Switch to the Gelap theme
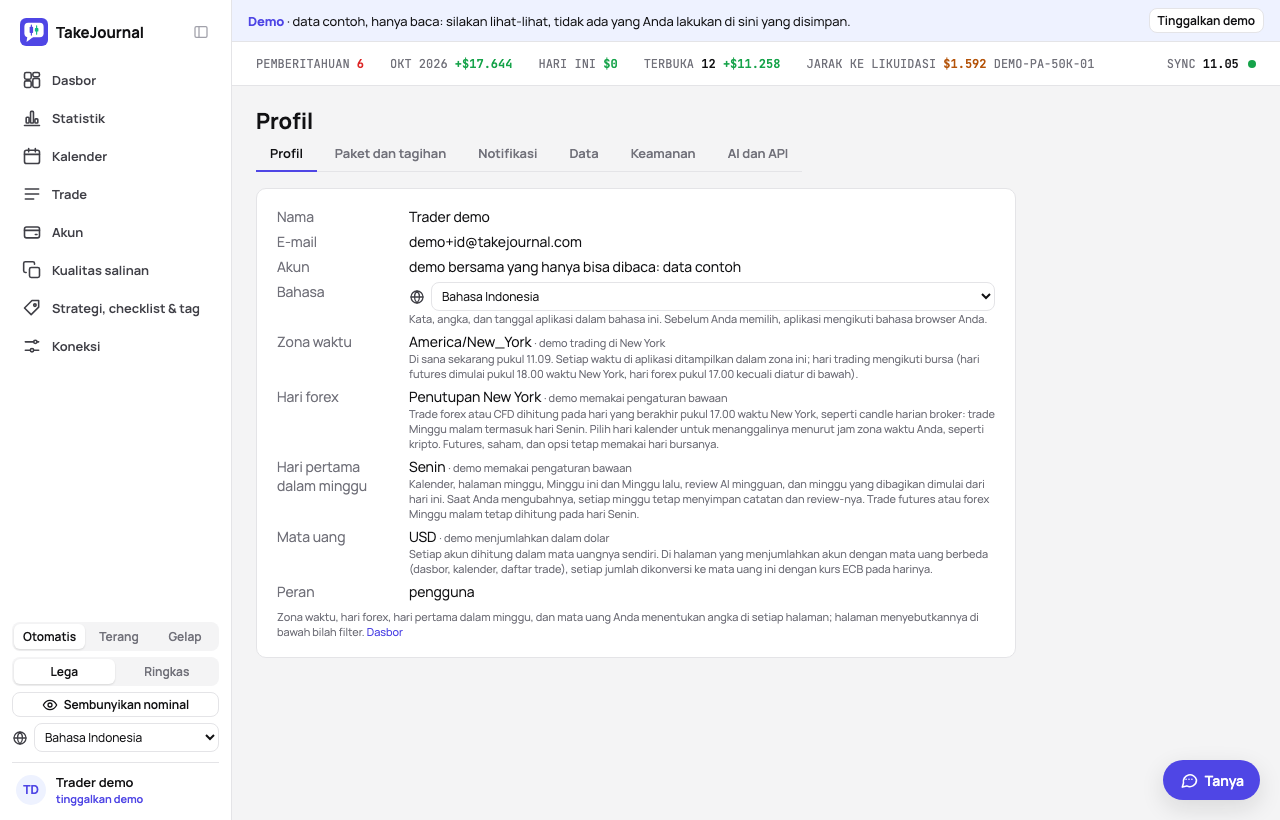The height and width of the screenshot is (820, 1280). point(185,637)
